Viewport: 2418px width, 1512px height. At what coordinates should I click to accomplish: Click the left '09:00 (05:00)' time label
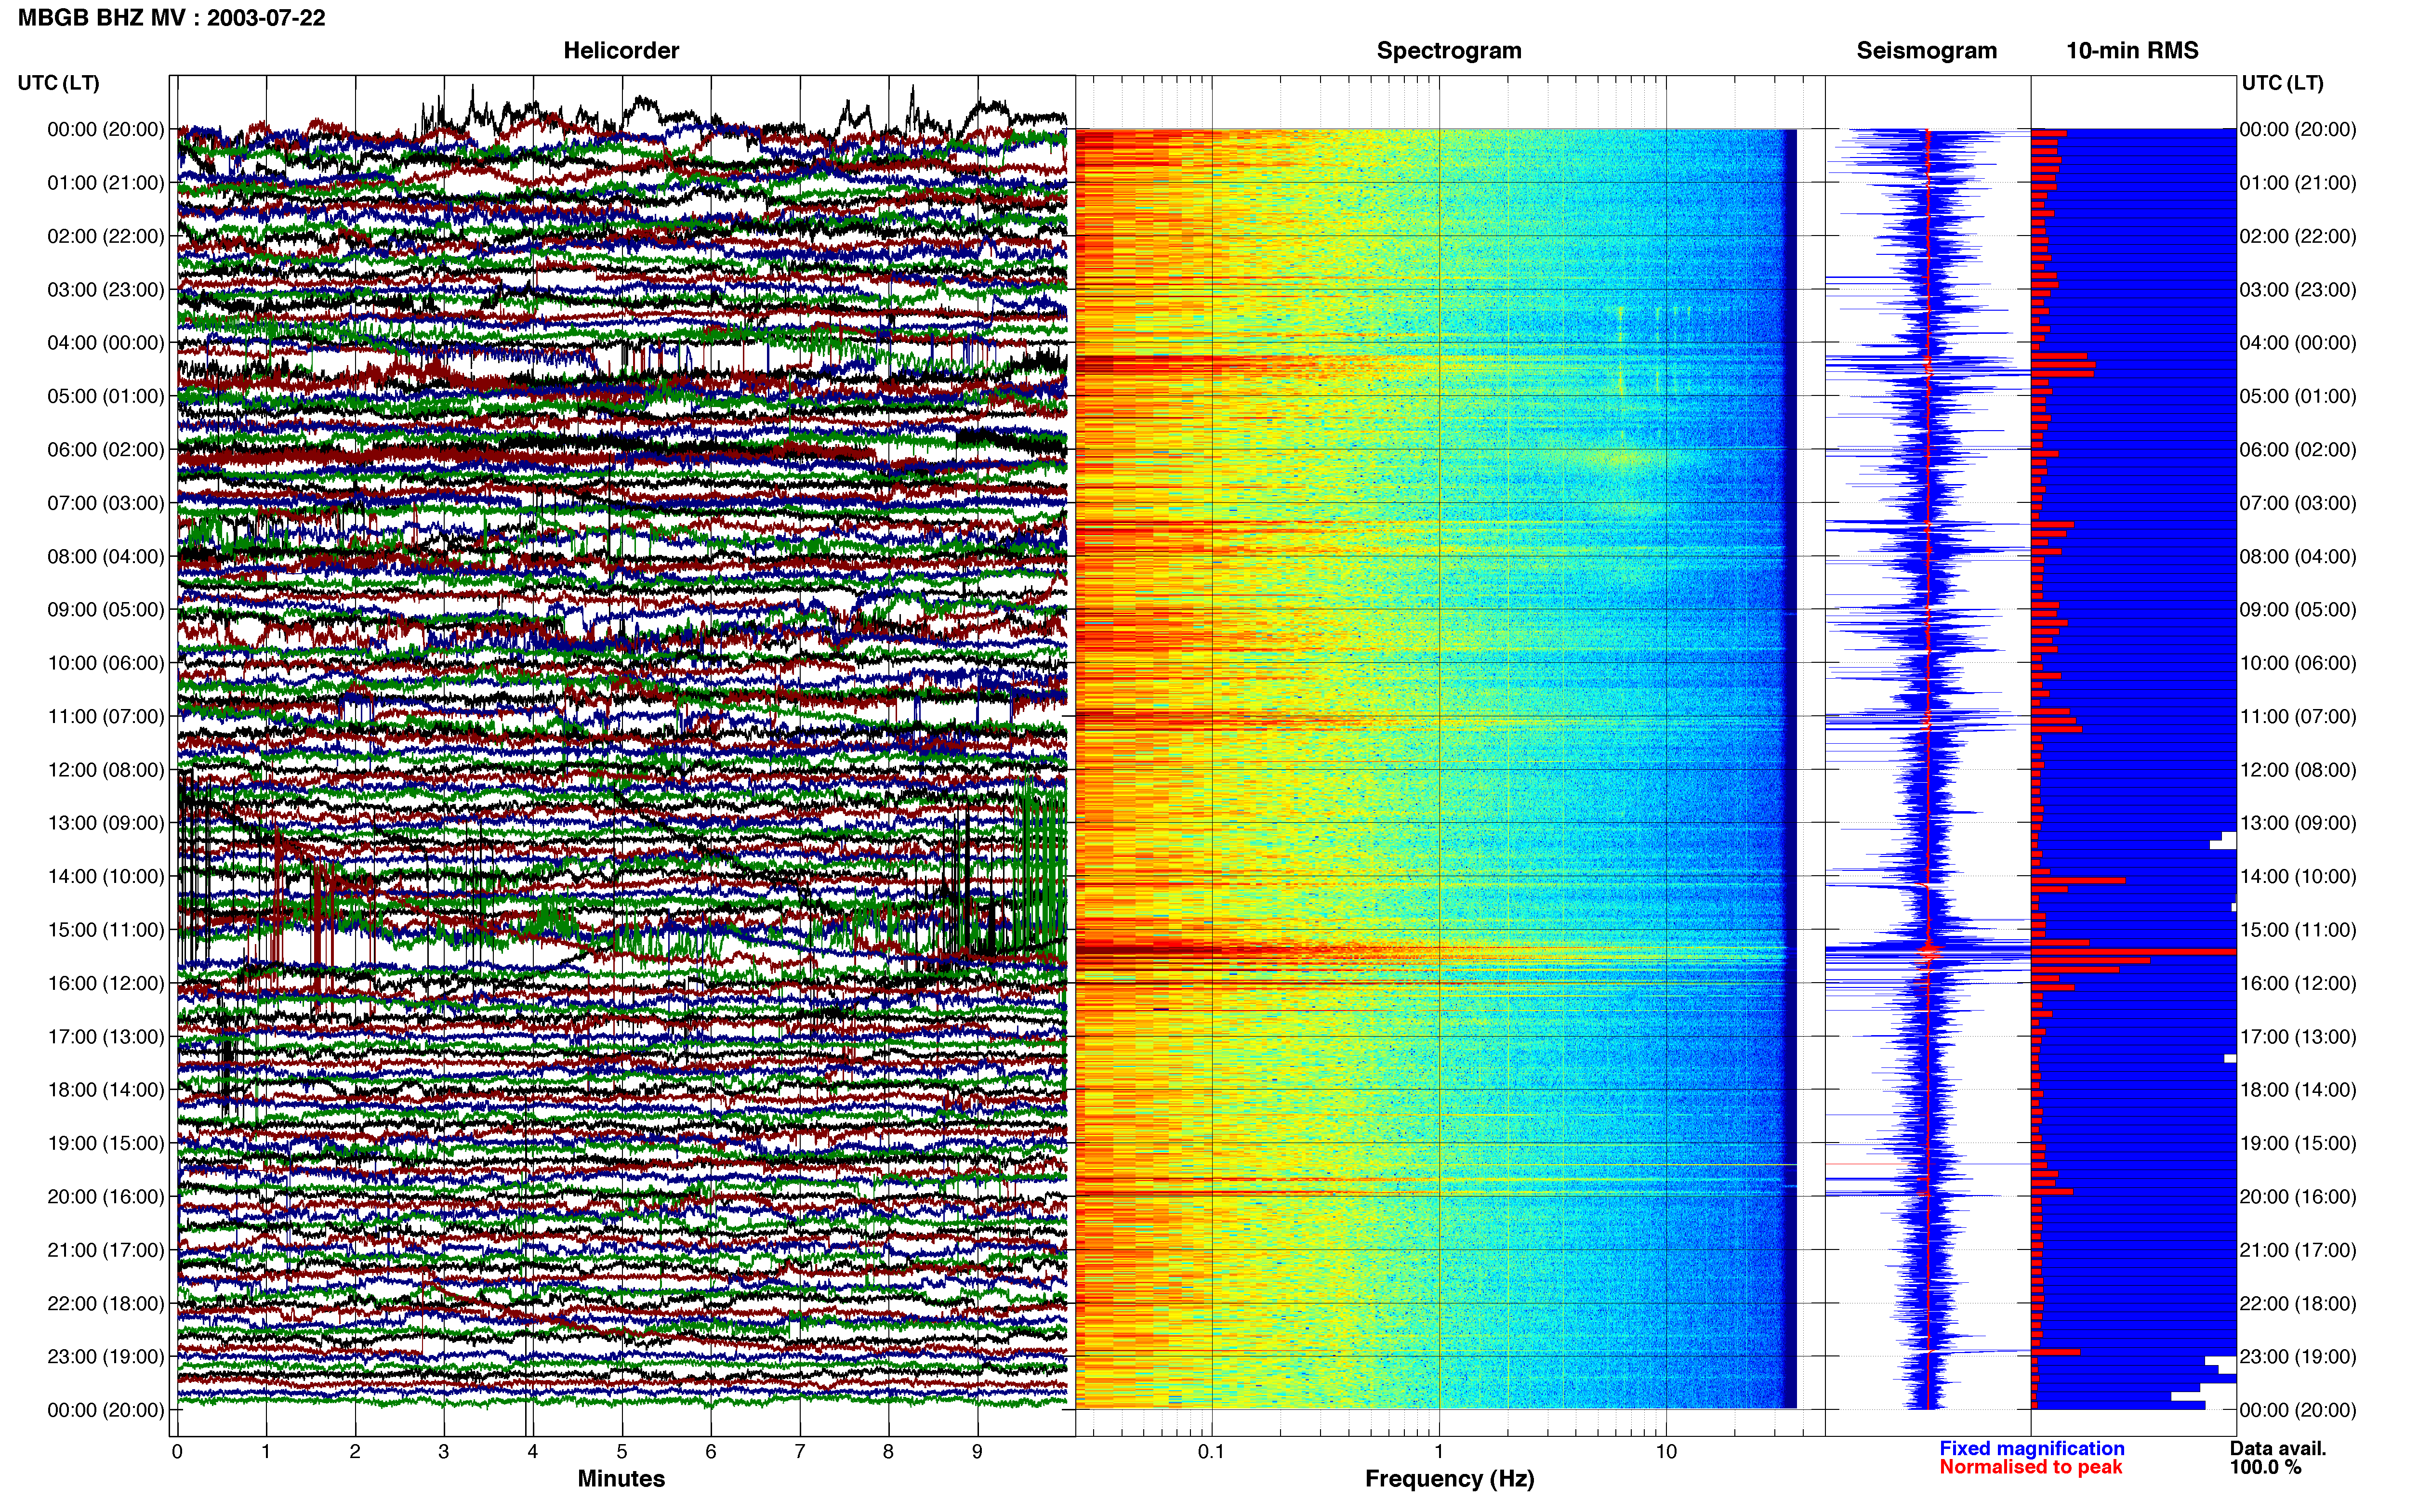(106, 609)
